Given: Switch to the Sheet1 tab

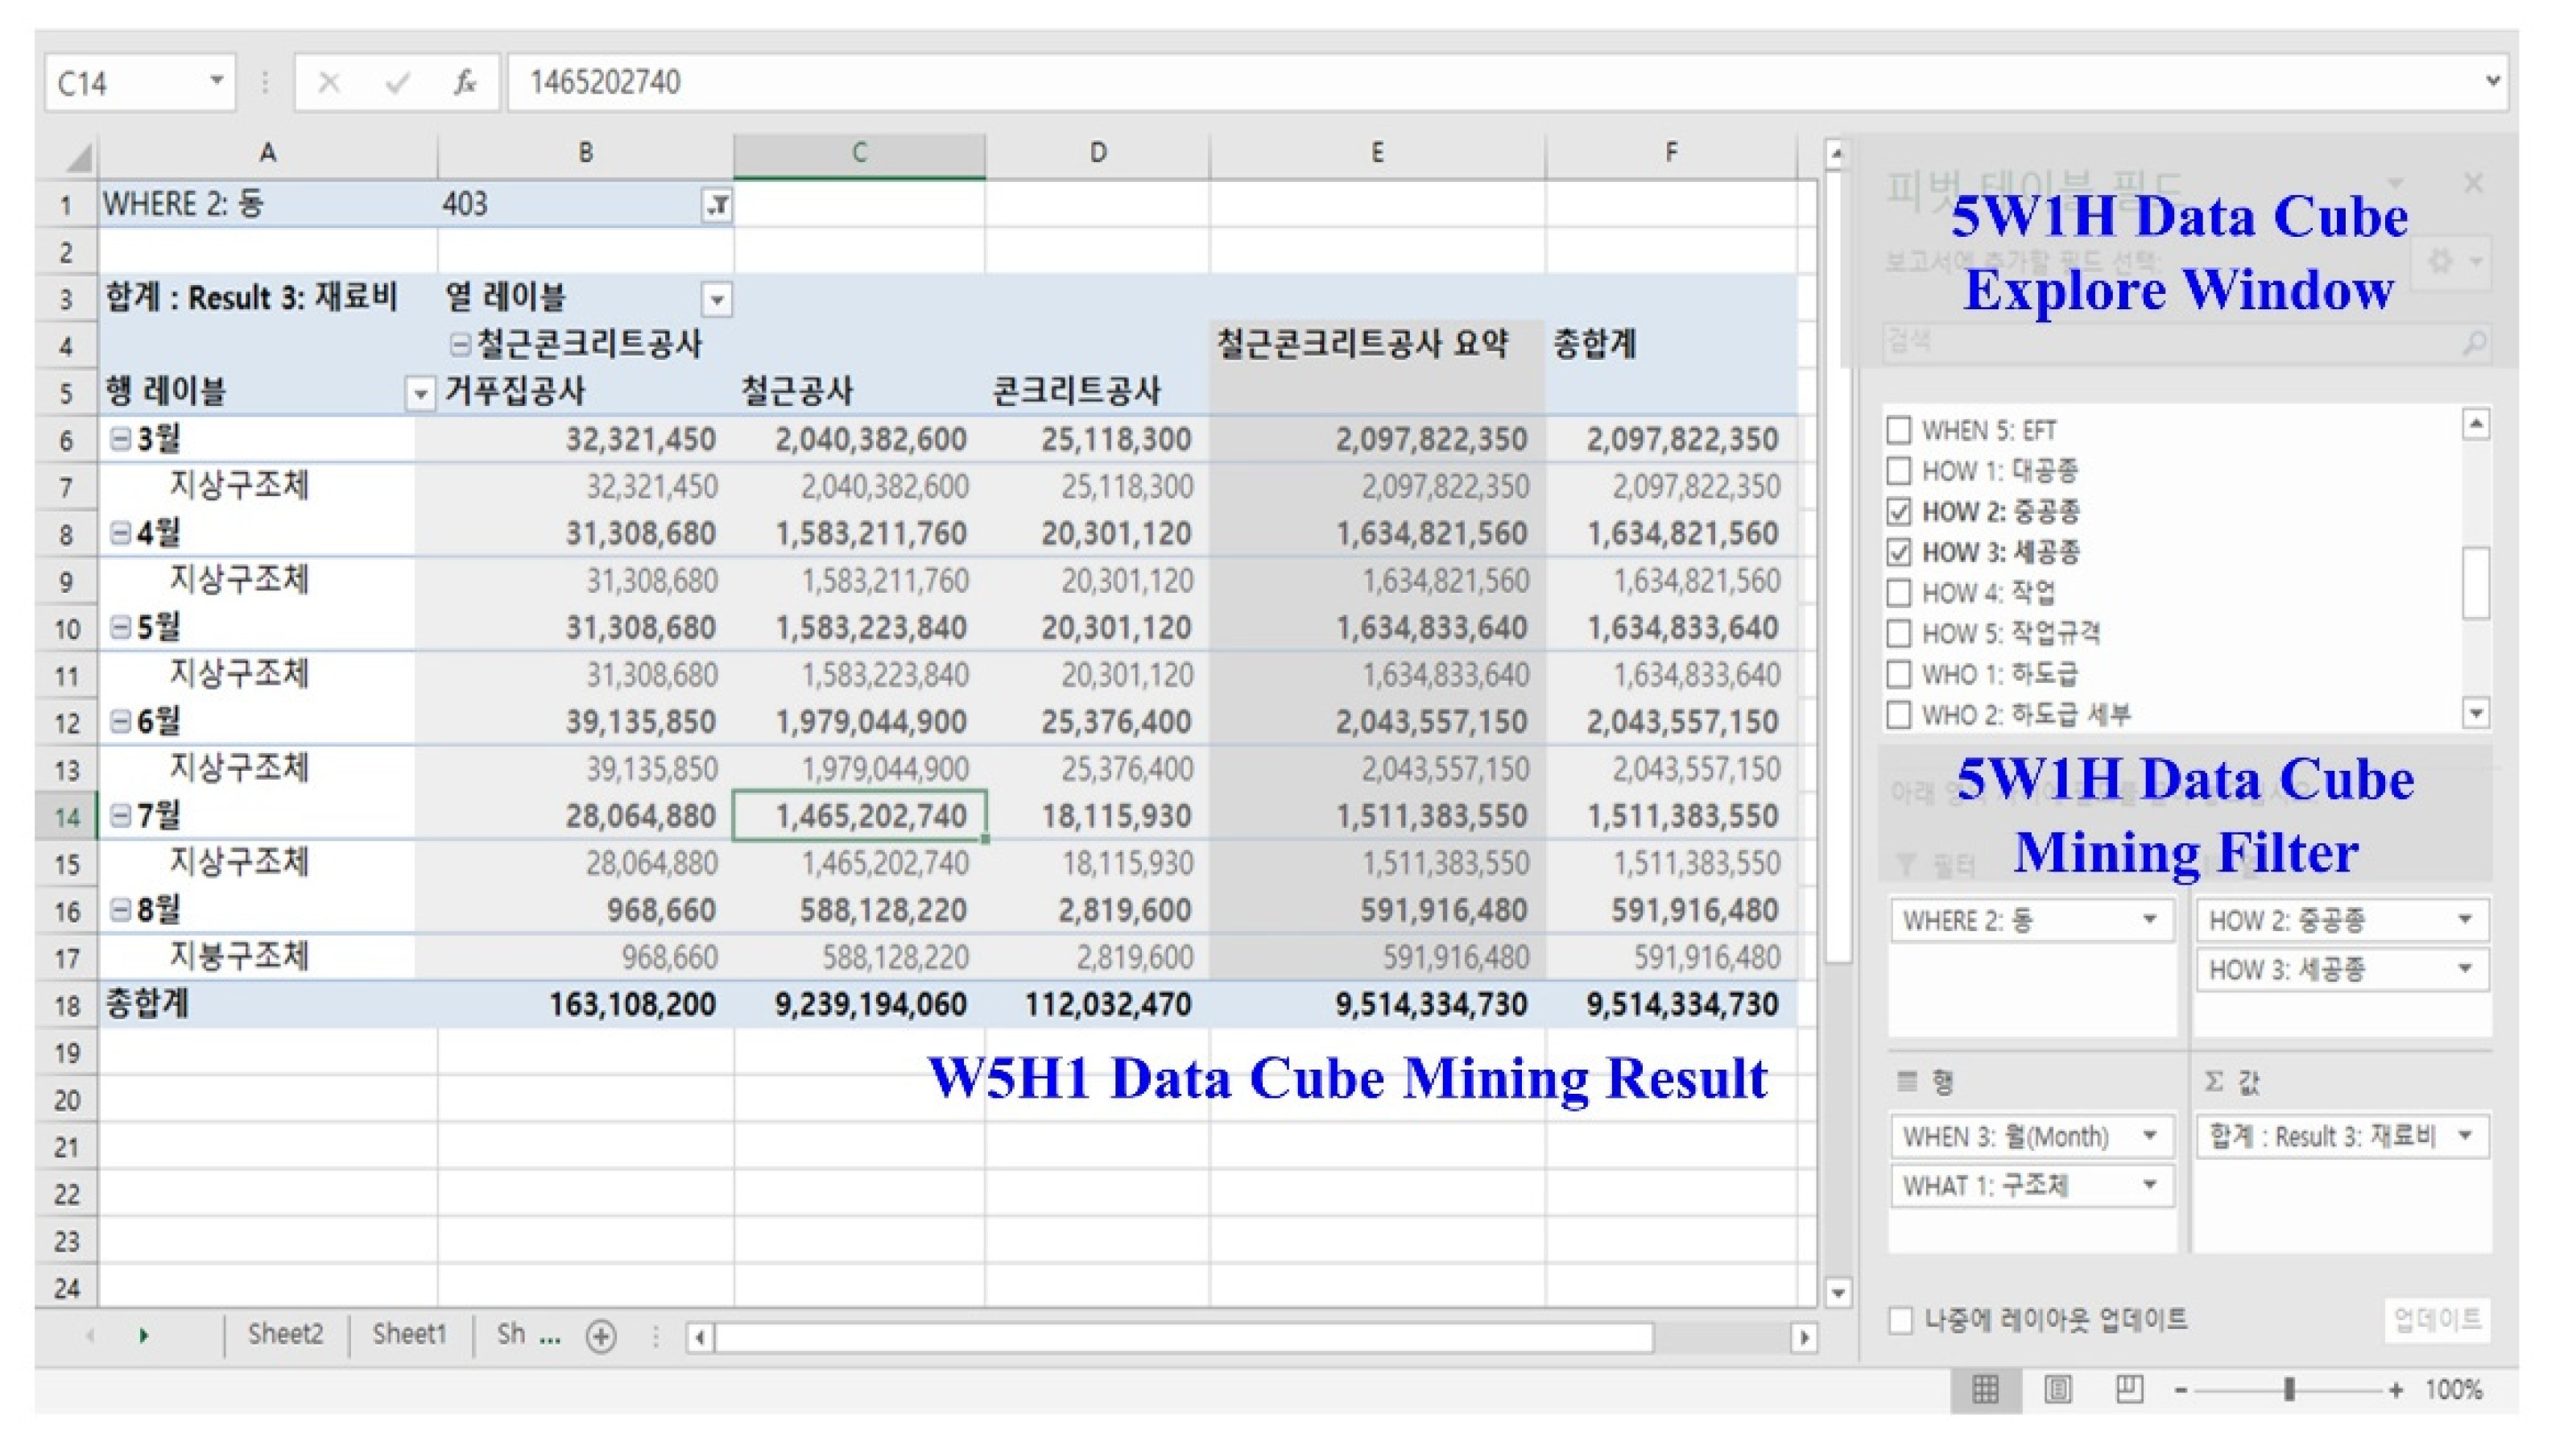Looking at the screenshot, I should coord(408,1334).
